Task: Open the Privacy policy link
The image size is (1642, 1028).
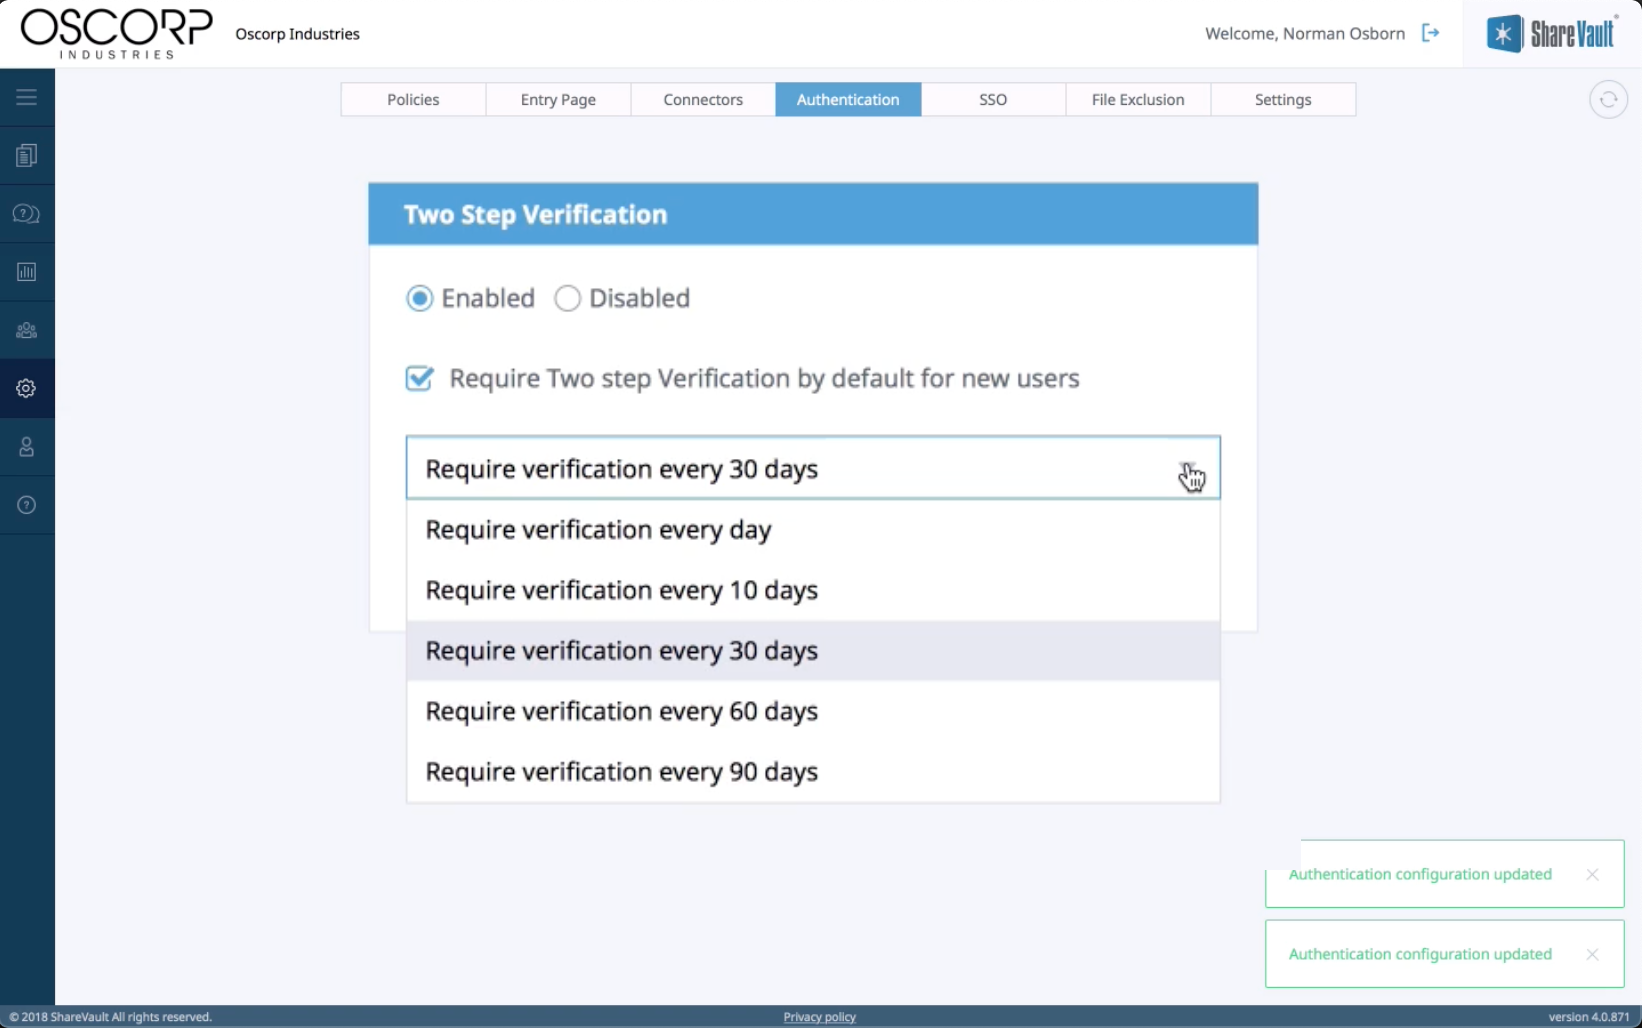Action: 819,1017
